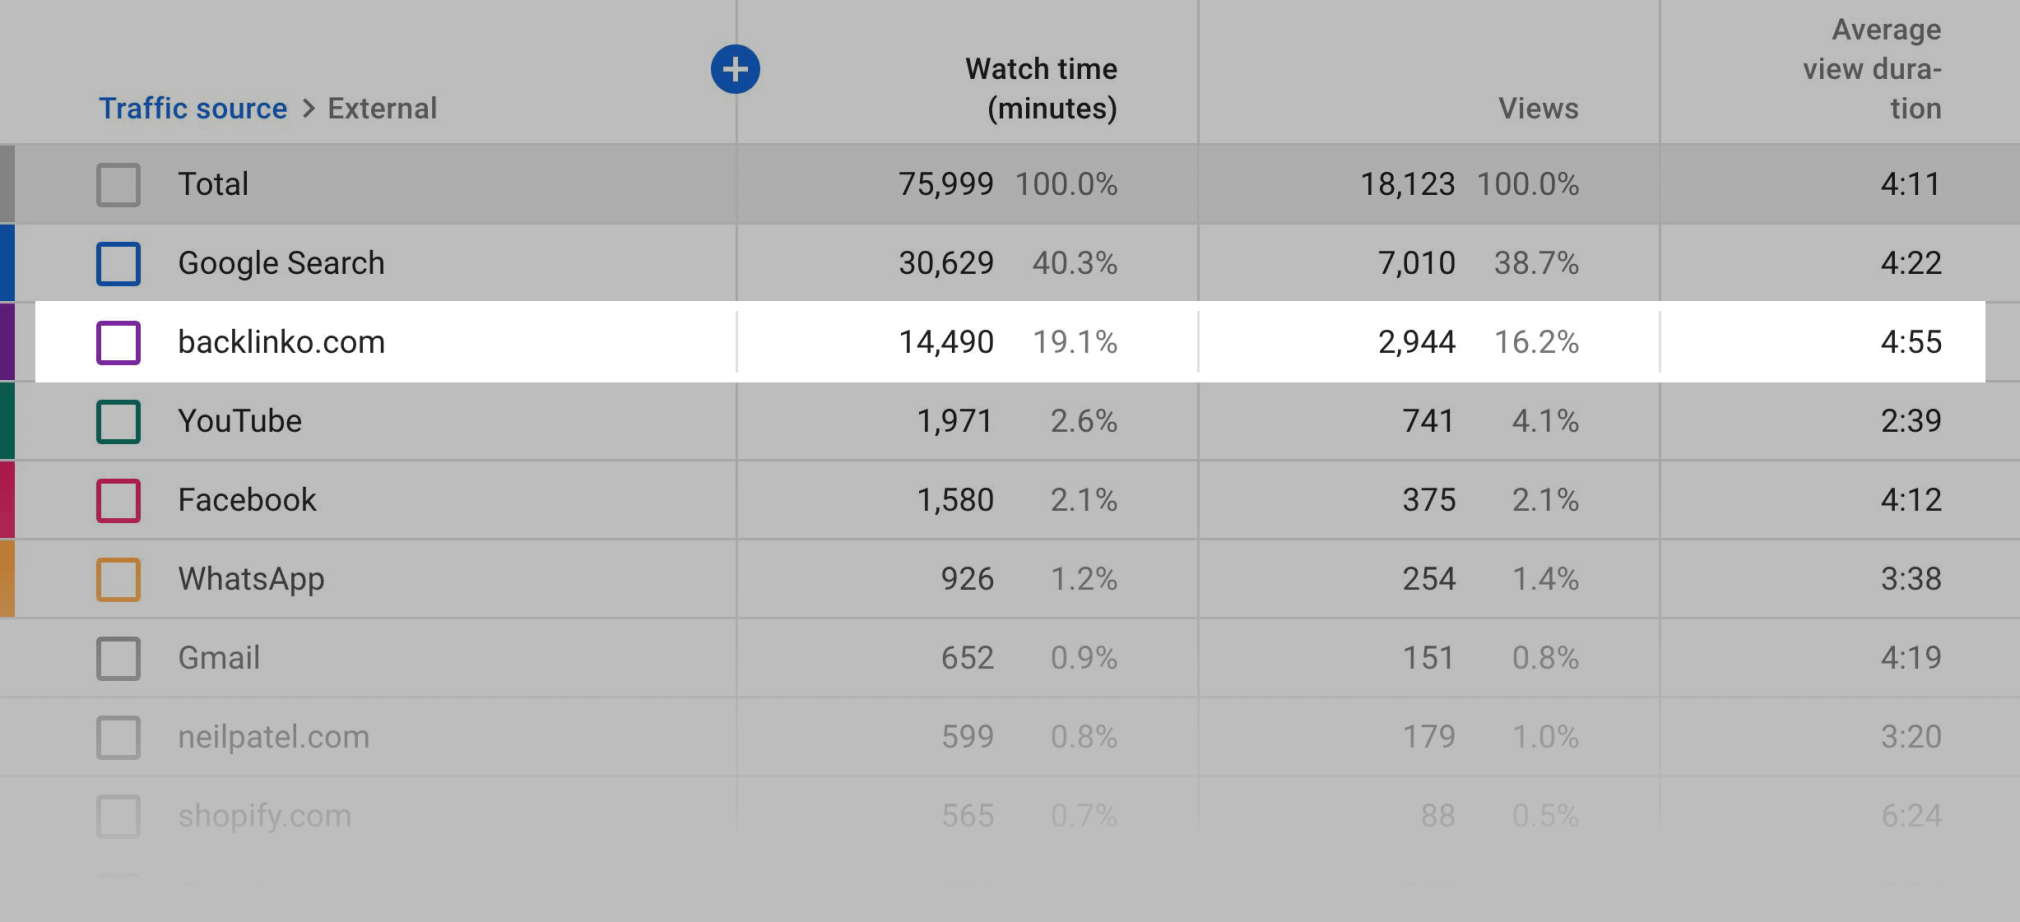Click the Total row label
The width and height of the screenshot is (2020, 922).
click(x=213, y=184)
